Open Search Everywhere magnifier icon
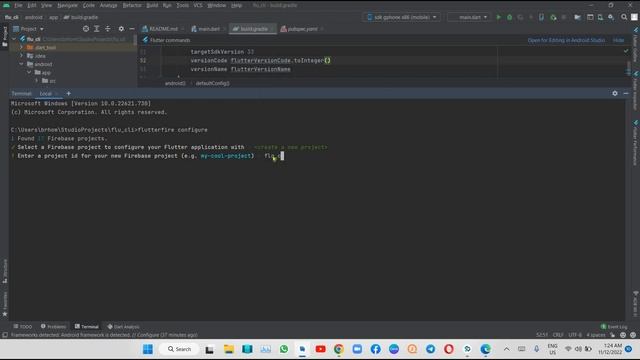The width and height of the screenshot is (640, 360). 624,17
